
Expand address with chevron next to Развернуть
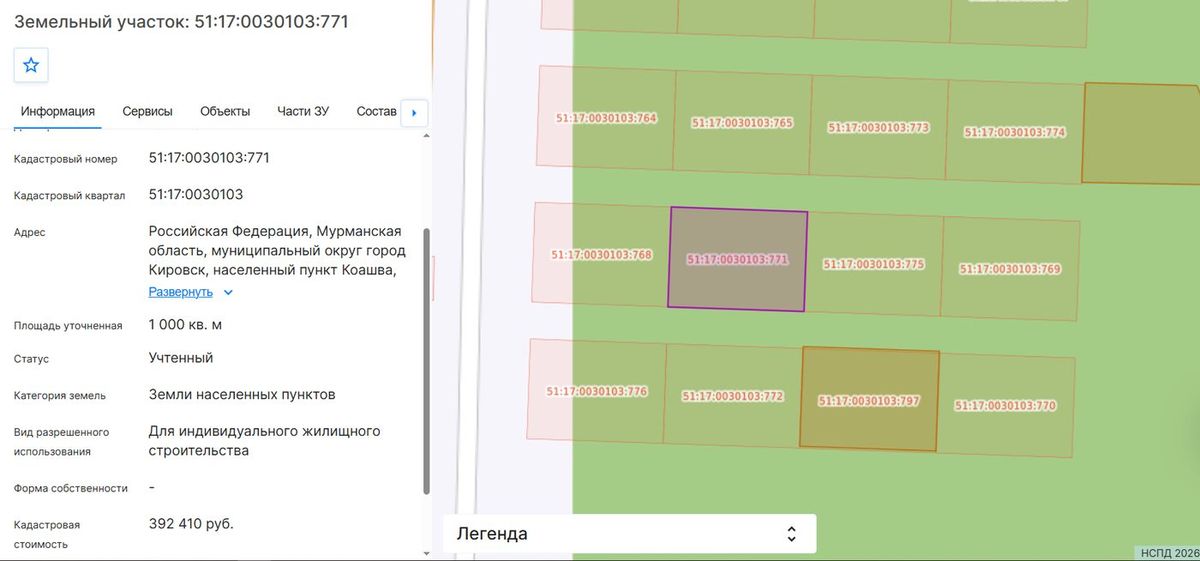pos(228,292)
